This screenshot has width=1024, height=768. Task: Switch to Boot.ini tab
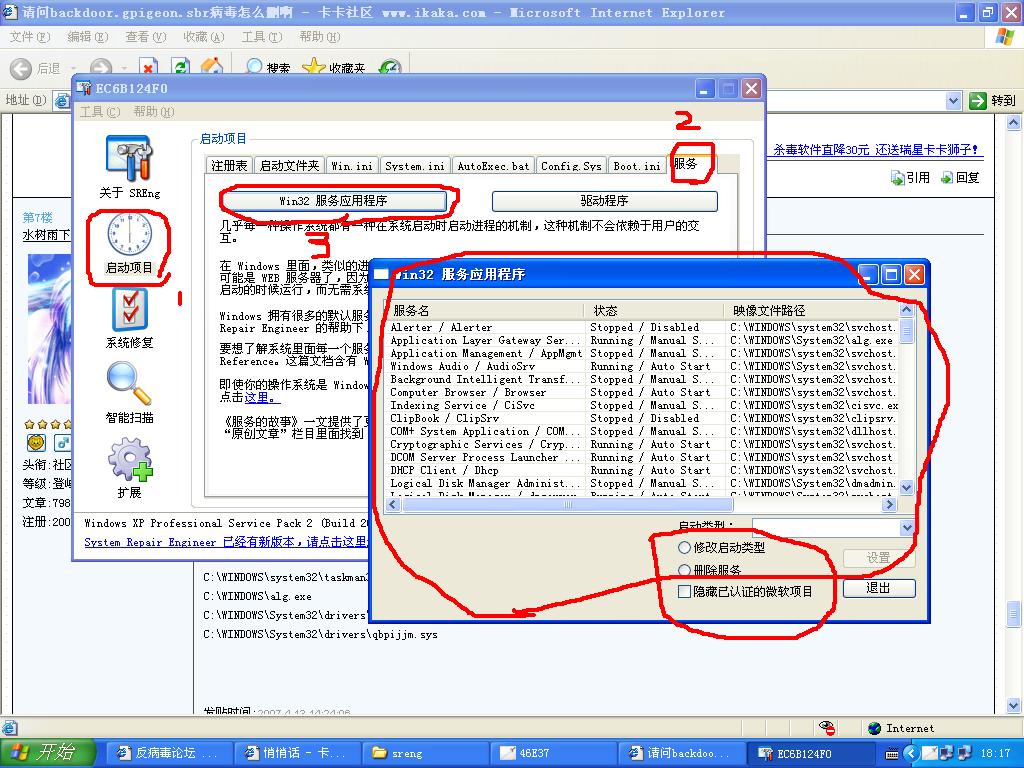(637, 166)
